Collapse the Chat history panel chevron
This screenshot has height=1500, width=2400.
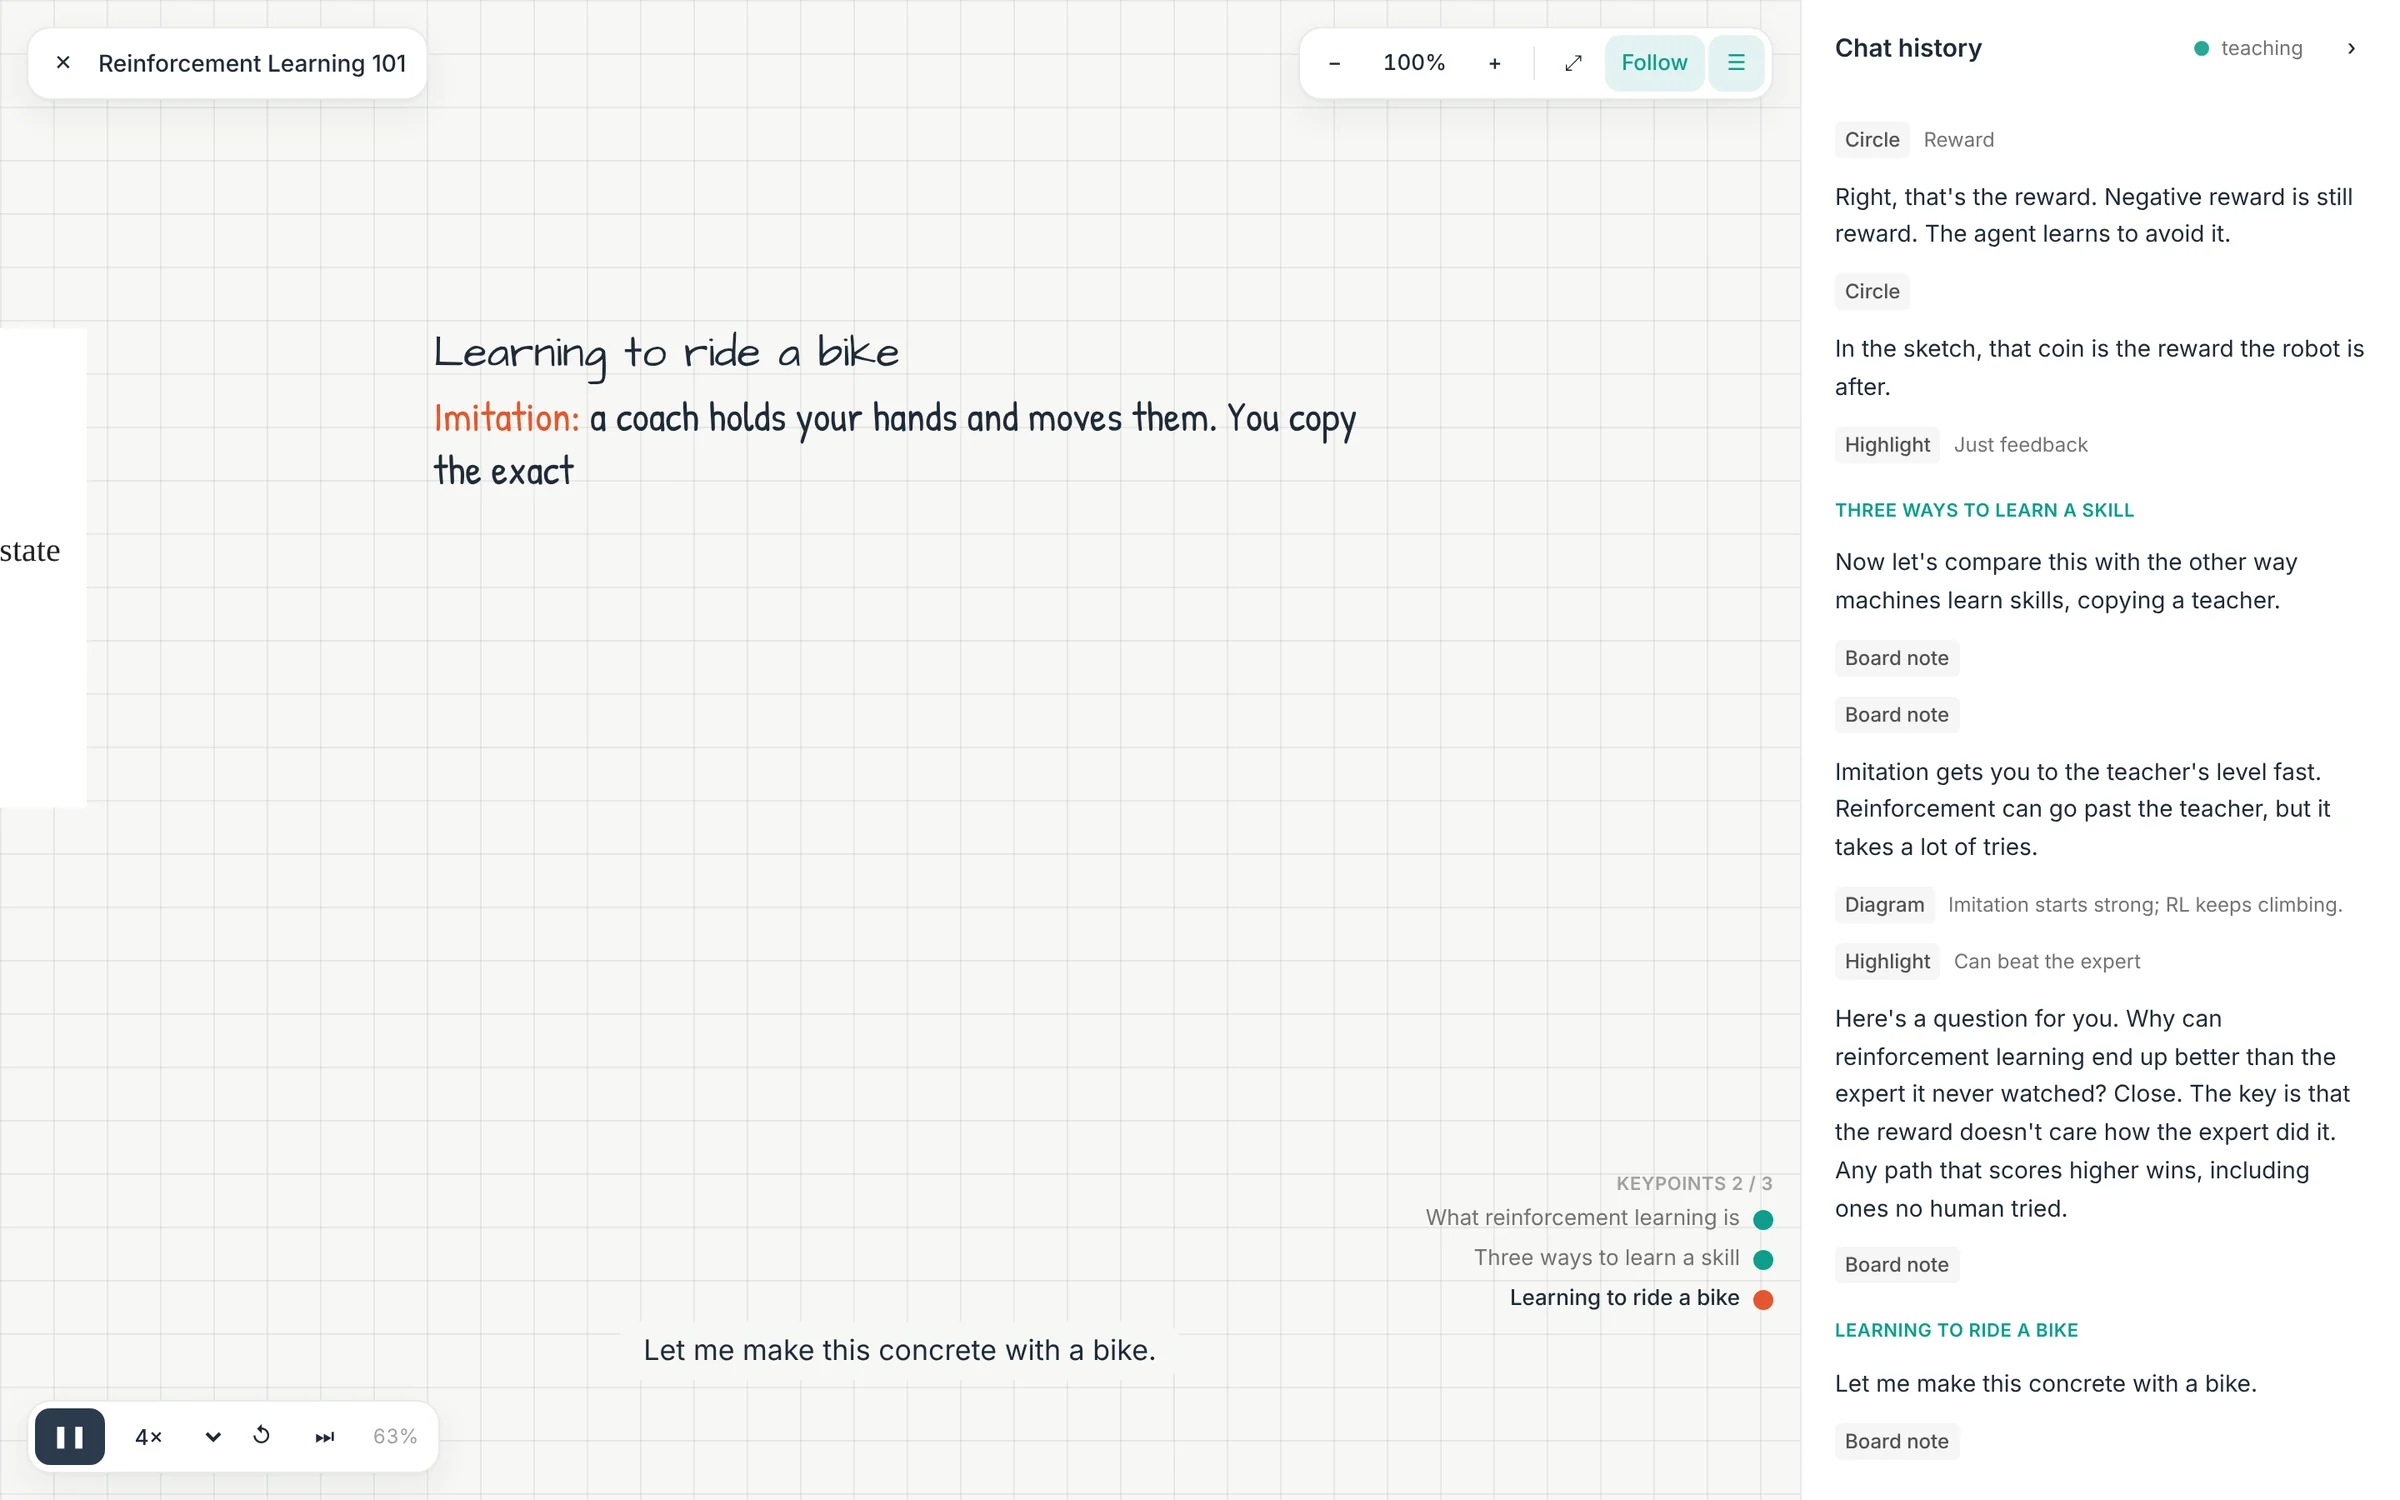coord(2351,48)
